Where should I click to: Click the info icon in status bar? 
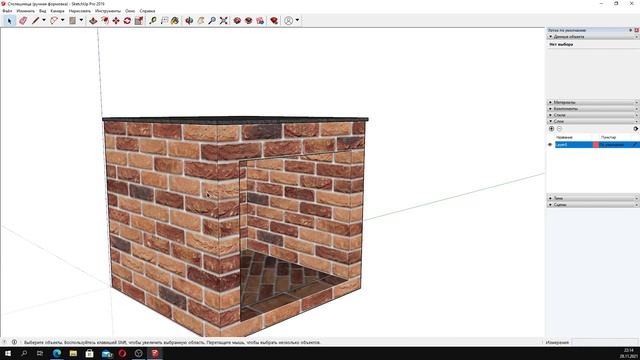(x=14, y=342)
